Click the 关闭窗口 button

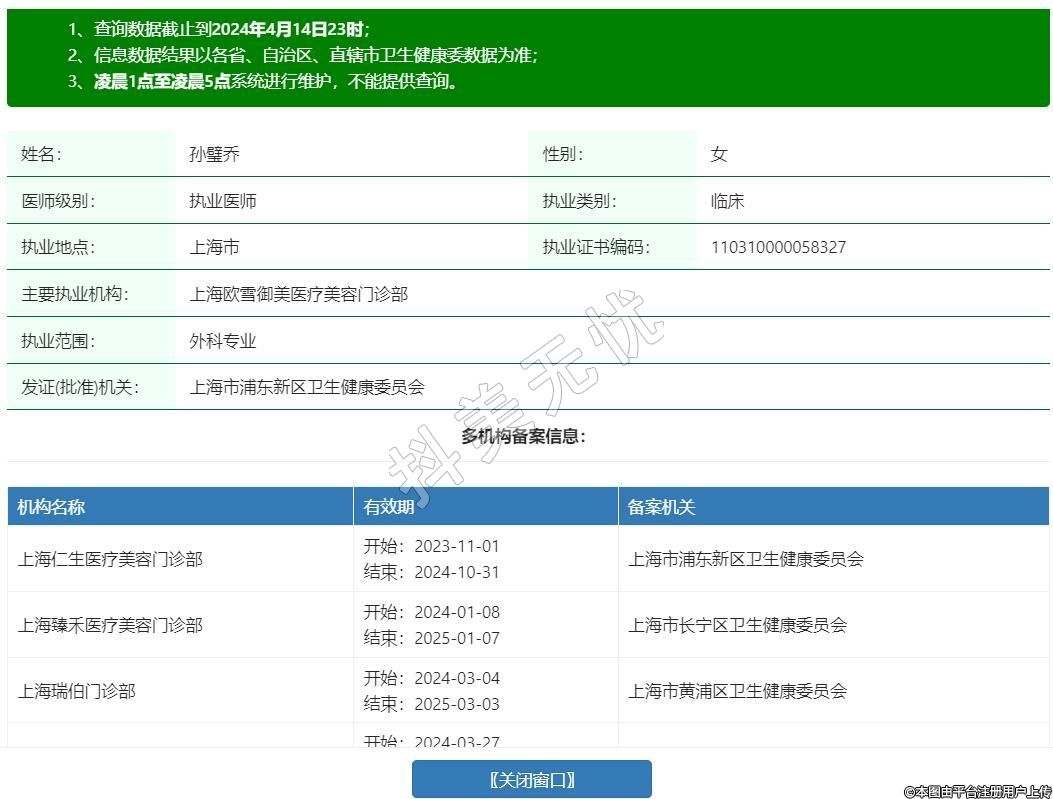click(531, 779)
